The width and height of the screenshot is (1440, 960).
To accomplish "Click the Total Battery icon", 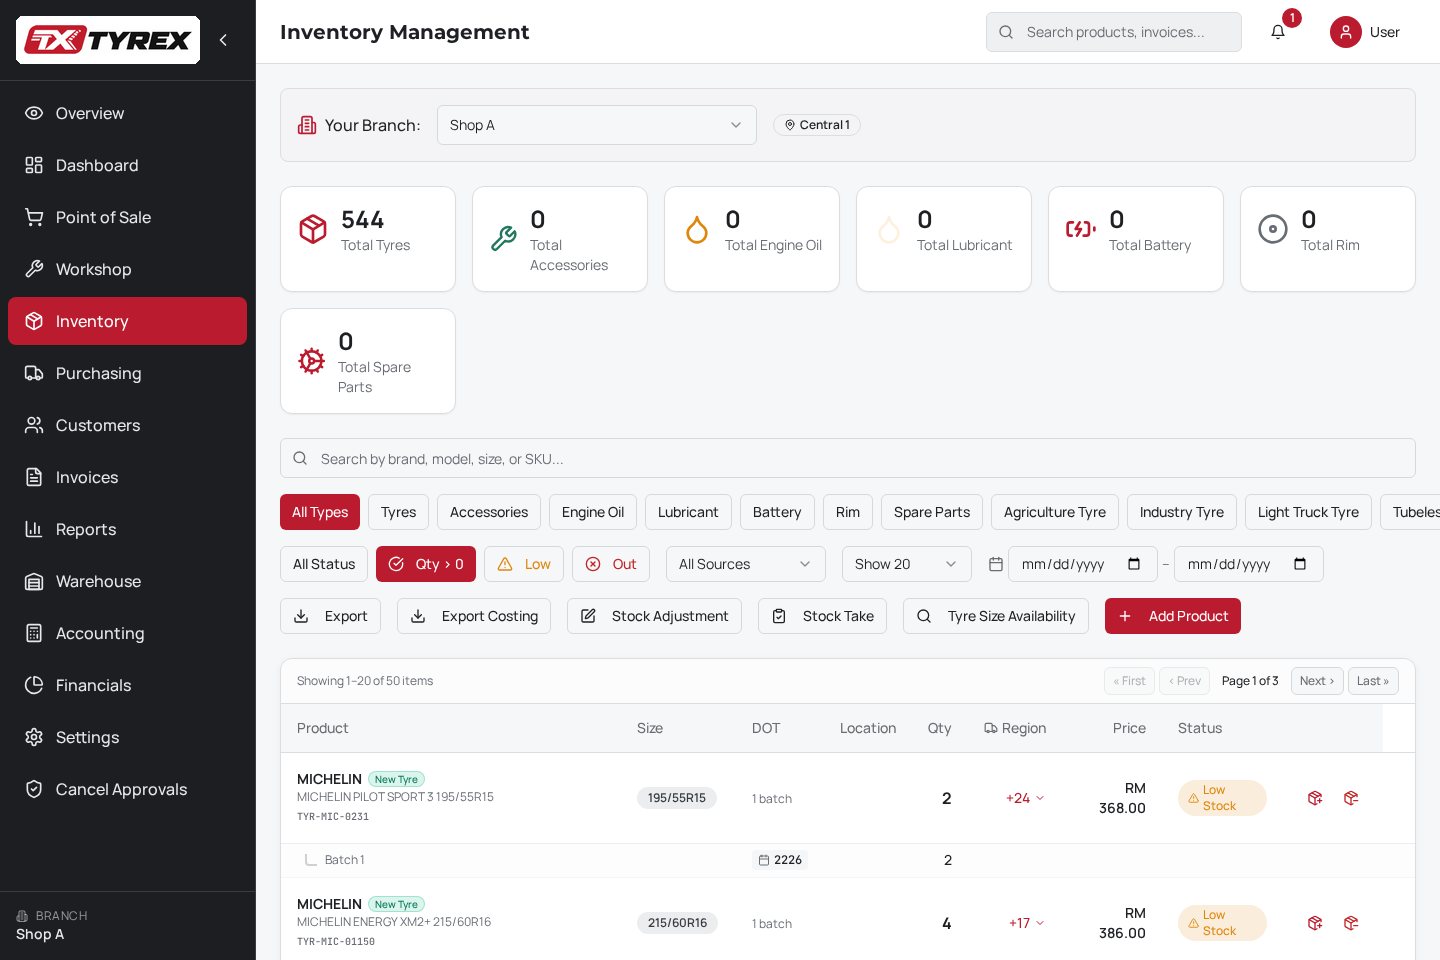I will tap(1081, 229).
